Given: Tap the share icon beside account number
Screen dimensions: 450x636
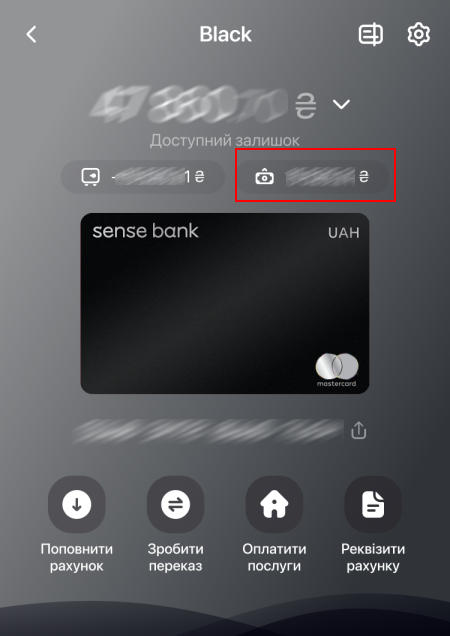Looking at the screenshot, I should pos(358,430).
